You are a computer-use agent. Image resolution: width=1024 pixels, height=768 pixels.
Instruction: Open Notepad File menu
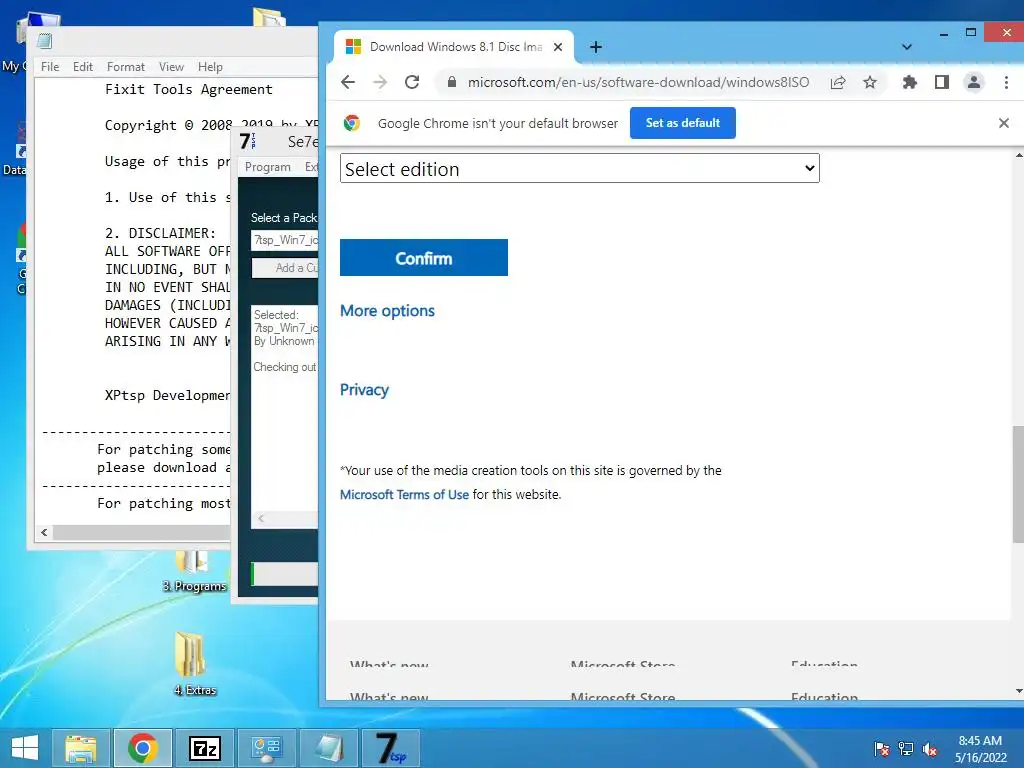pyautogui.click(x=50, y=67)
